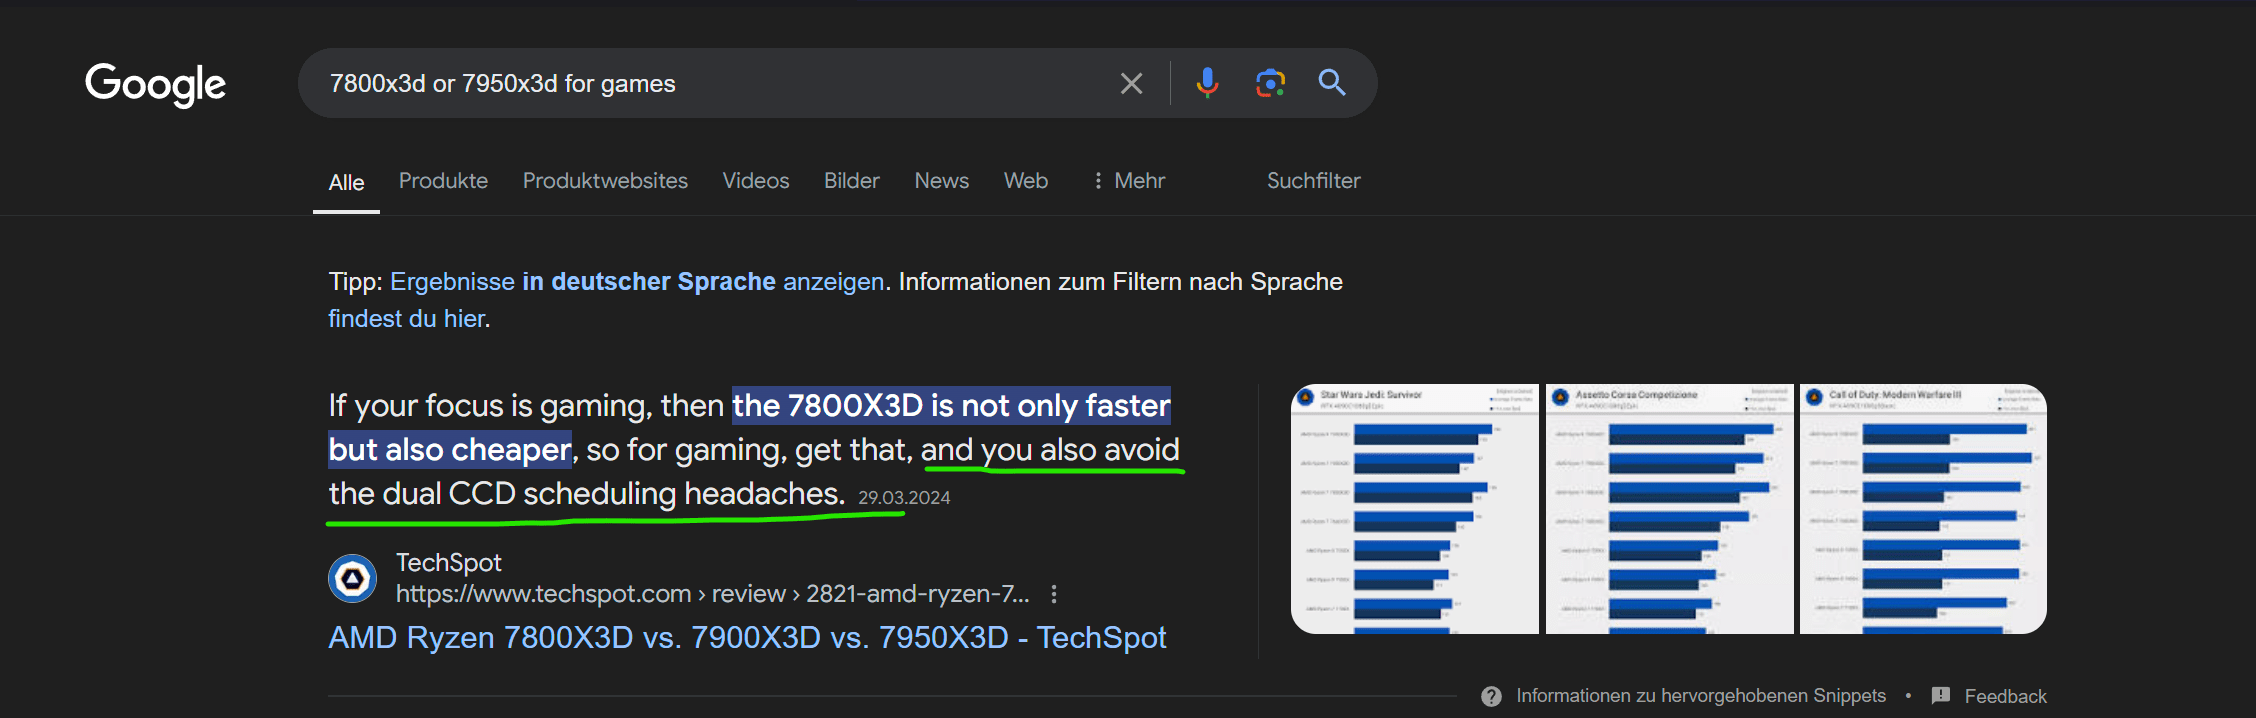Expand the Mehr dropdown menu
Image resolution: width=2256 pixels, height=718 pixels.
pos(1129,181)
